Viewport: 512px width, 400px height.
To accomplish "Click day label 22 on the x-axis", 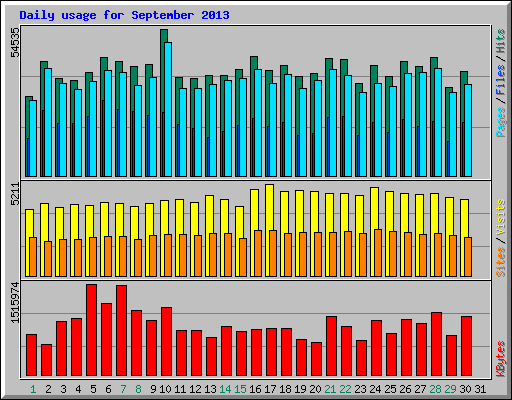I will click(345, 389).
